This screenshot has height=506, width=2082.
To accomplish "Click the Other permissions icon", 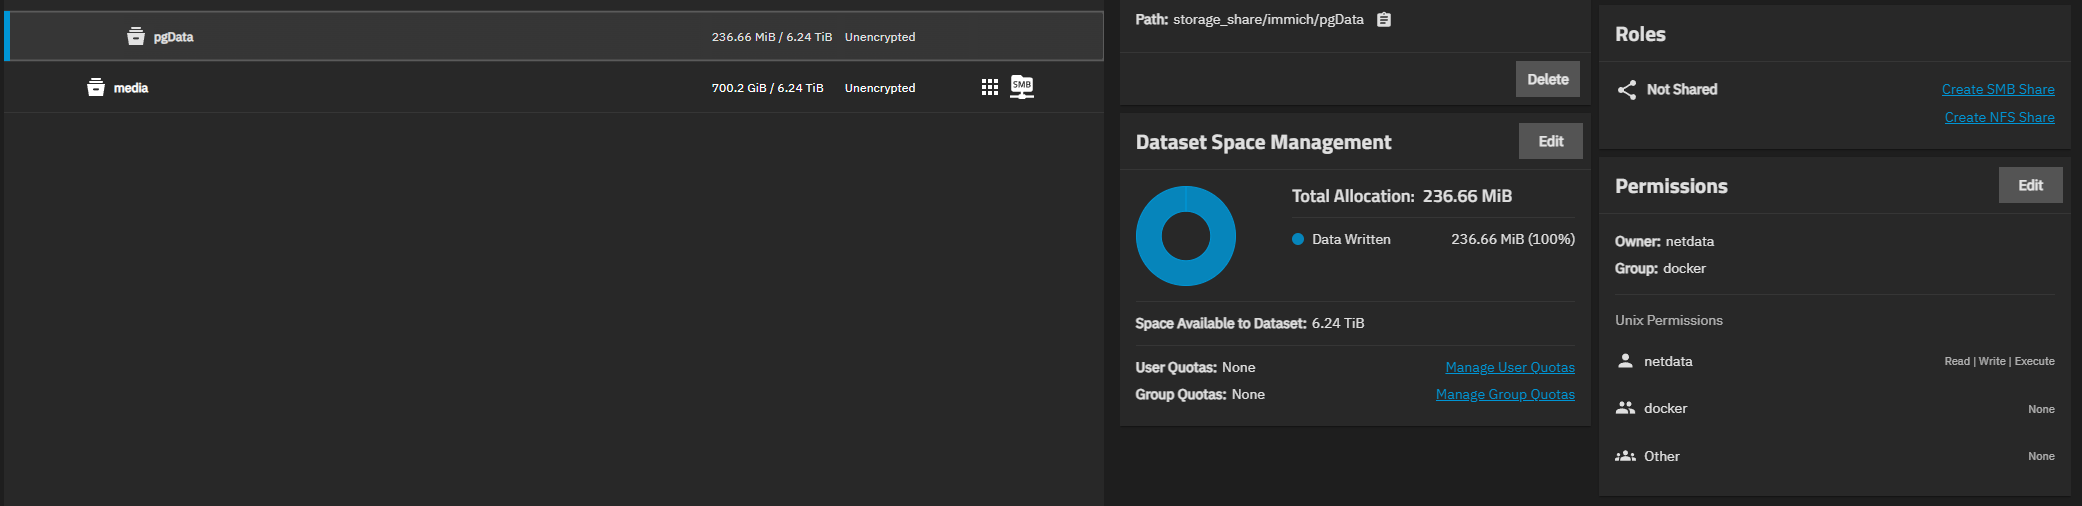I will (1626, 456).
